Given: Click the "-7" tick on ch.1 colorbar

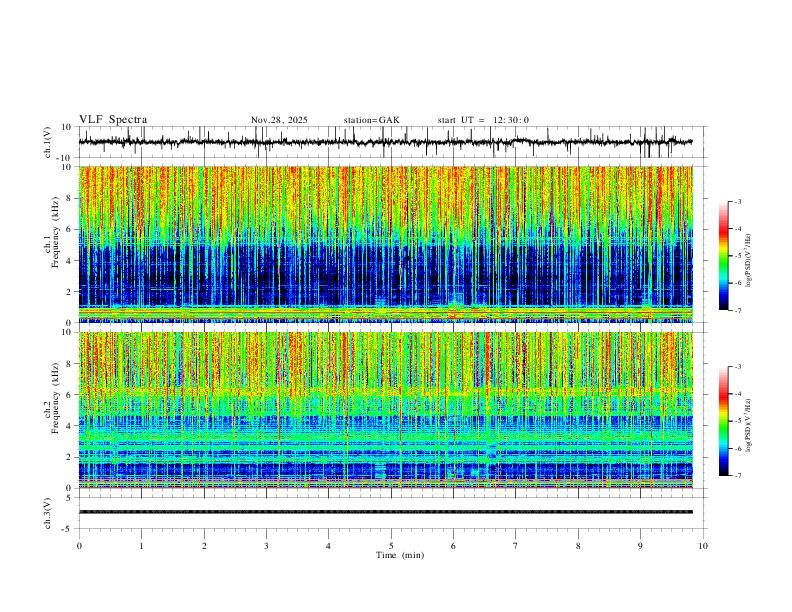Looking at the screenshot, I should (738, 310).
